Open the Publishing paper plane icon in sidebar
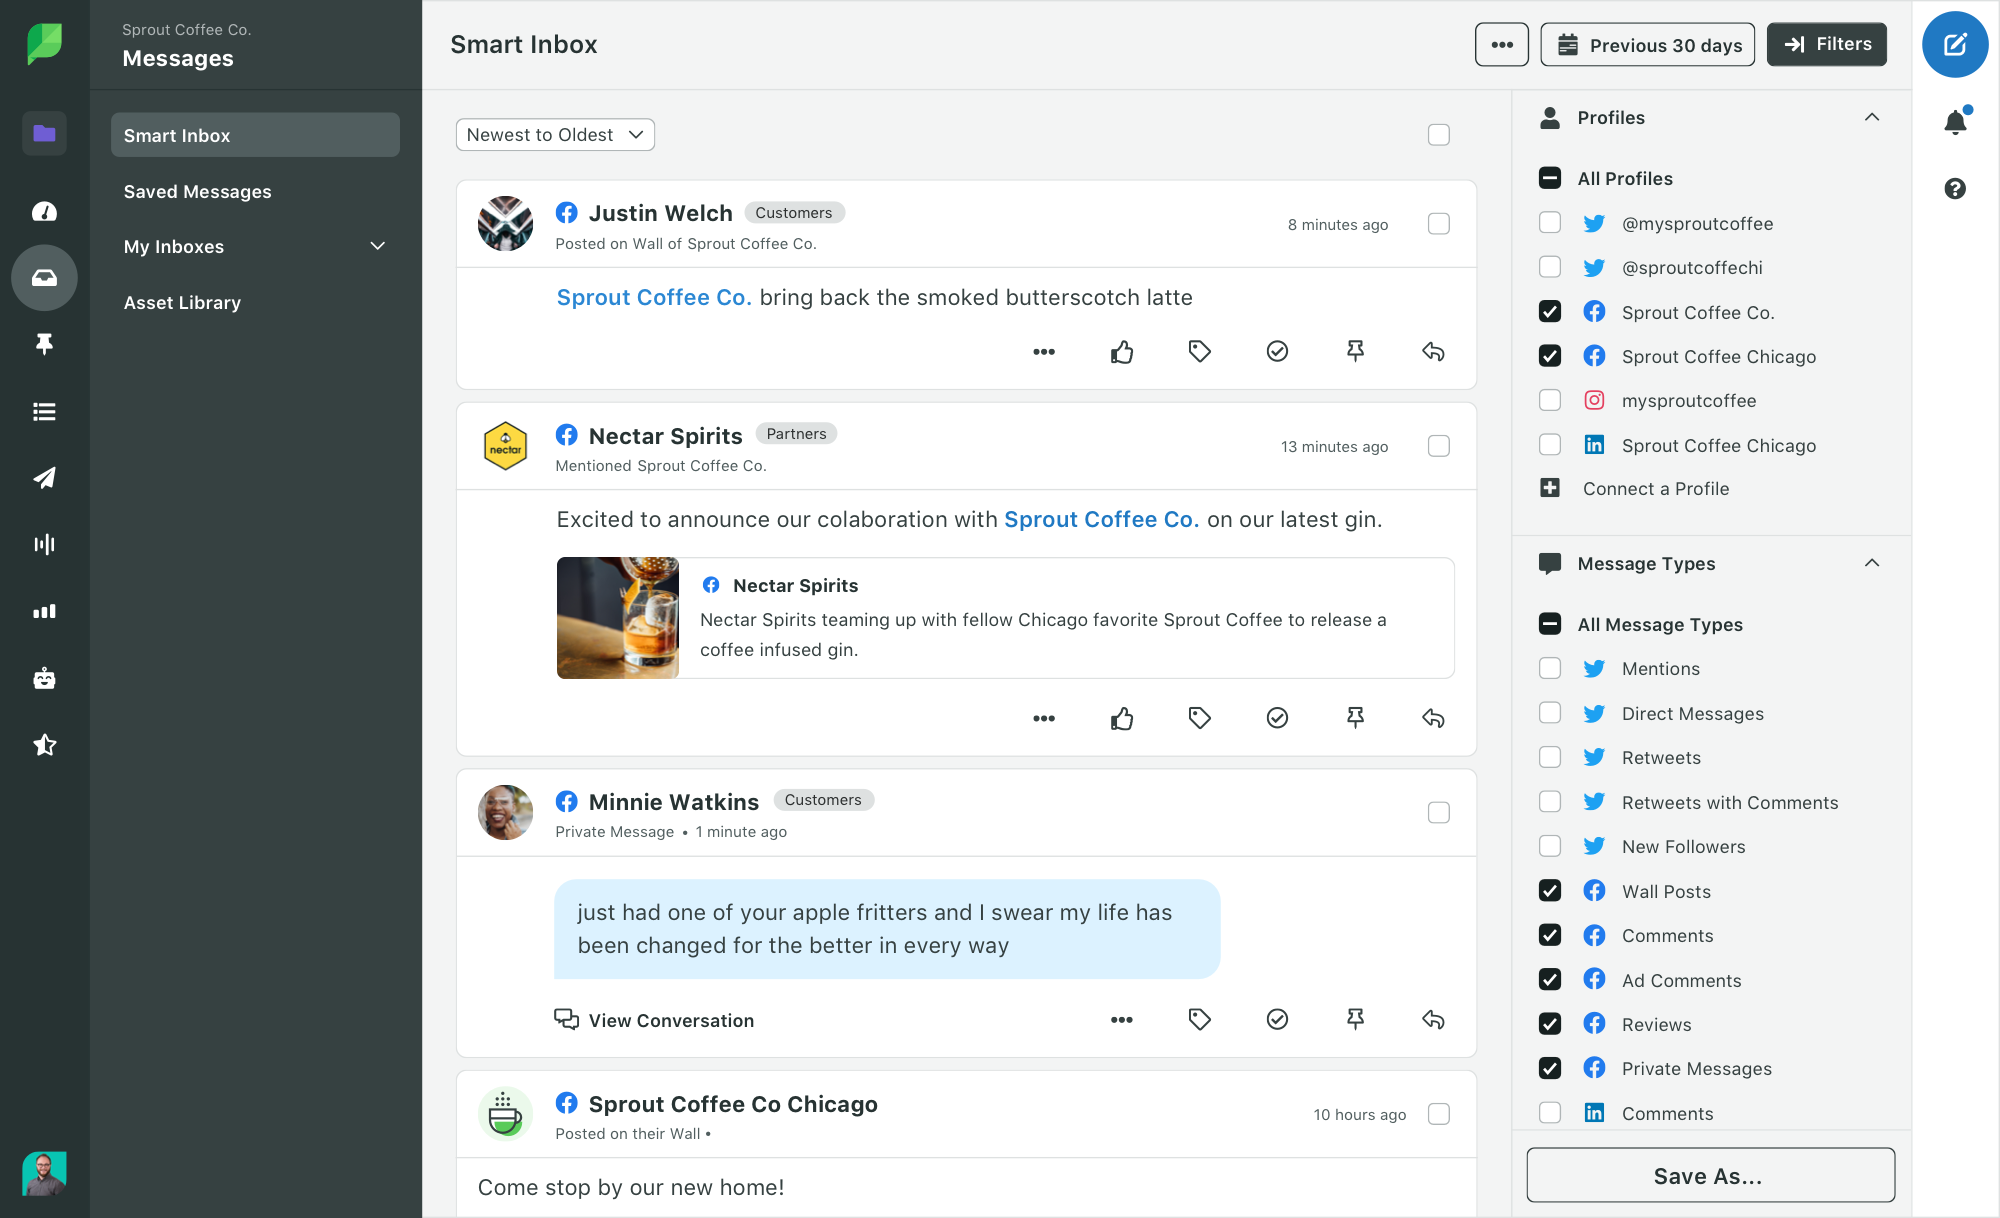This screenshot has height=1218, width=2000. [x=44, y=478]
